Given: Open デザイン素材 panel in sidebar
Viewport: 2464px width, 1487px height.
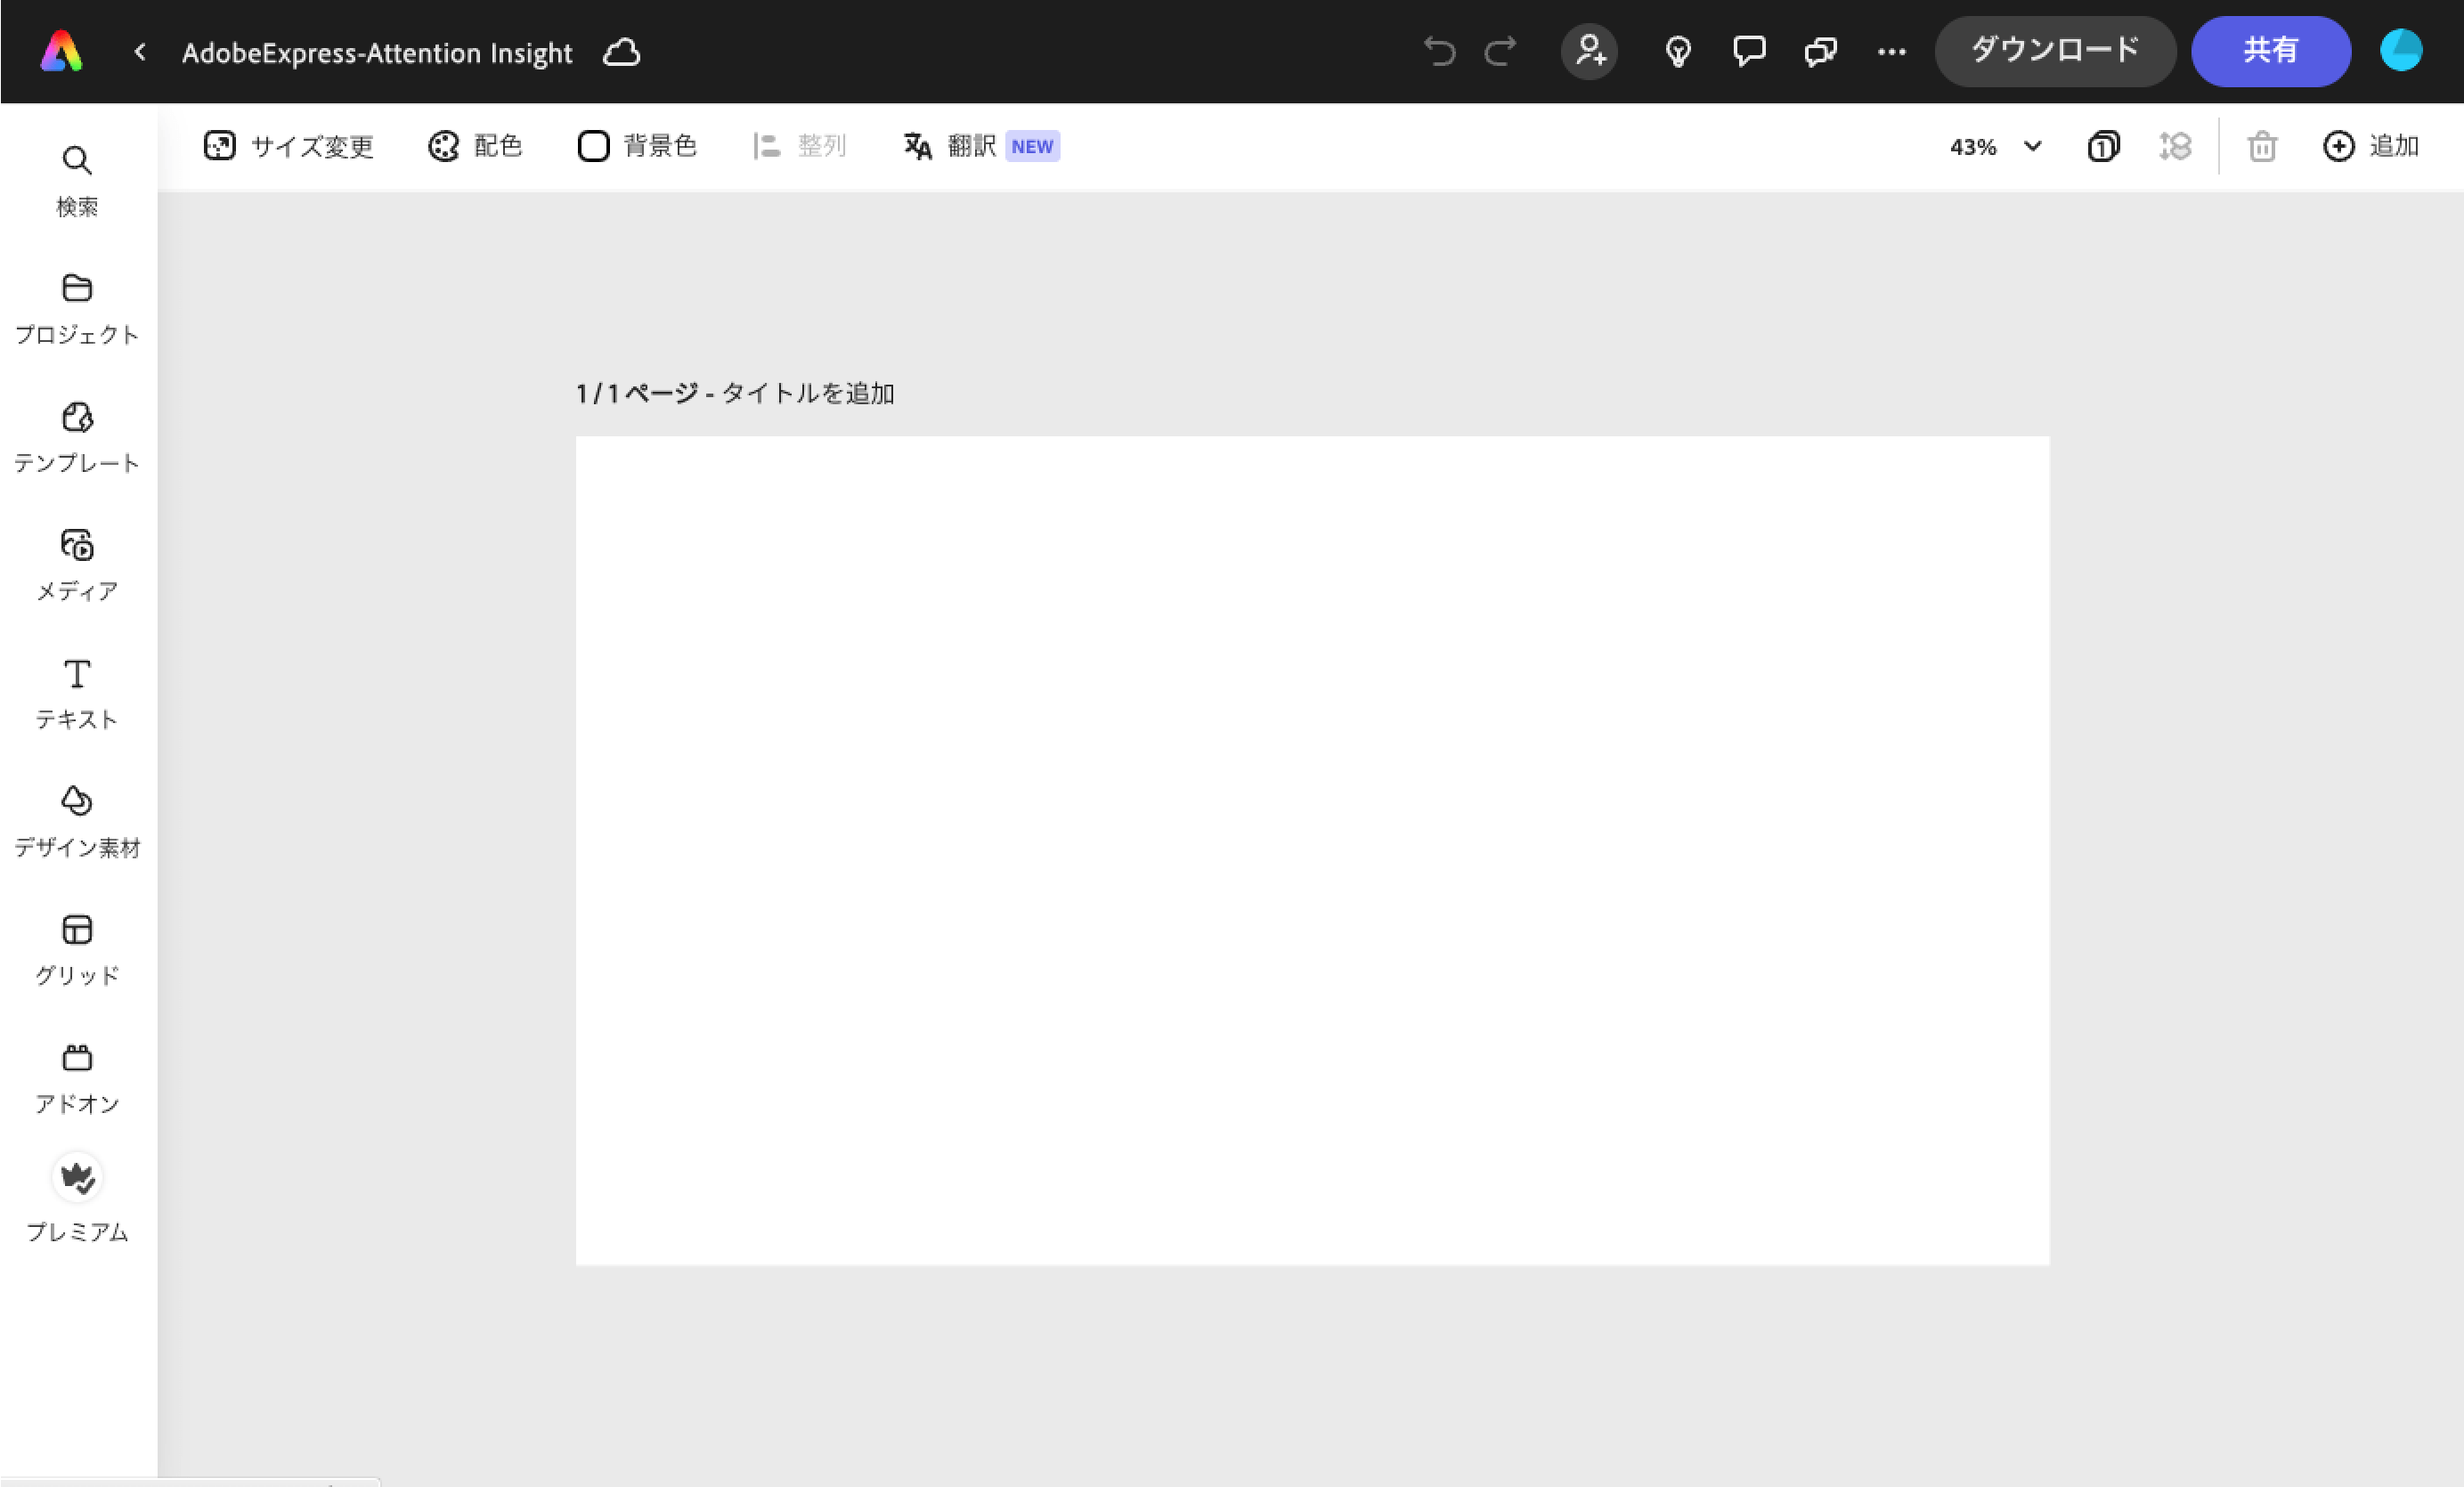Looking at the screenshot, I should click(77, 822).
